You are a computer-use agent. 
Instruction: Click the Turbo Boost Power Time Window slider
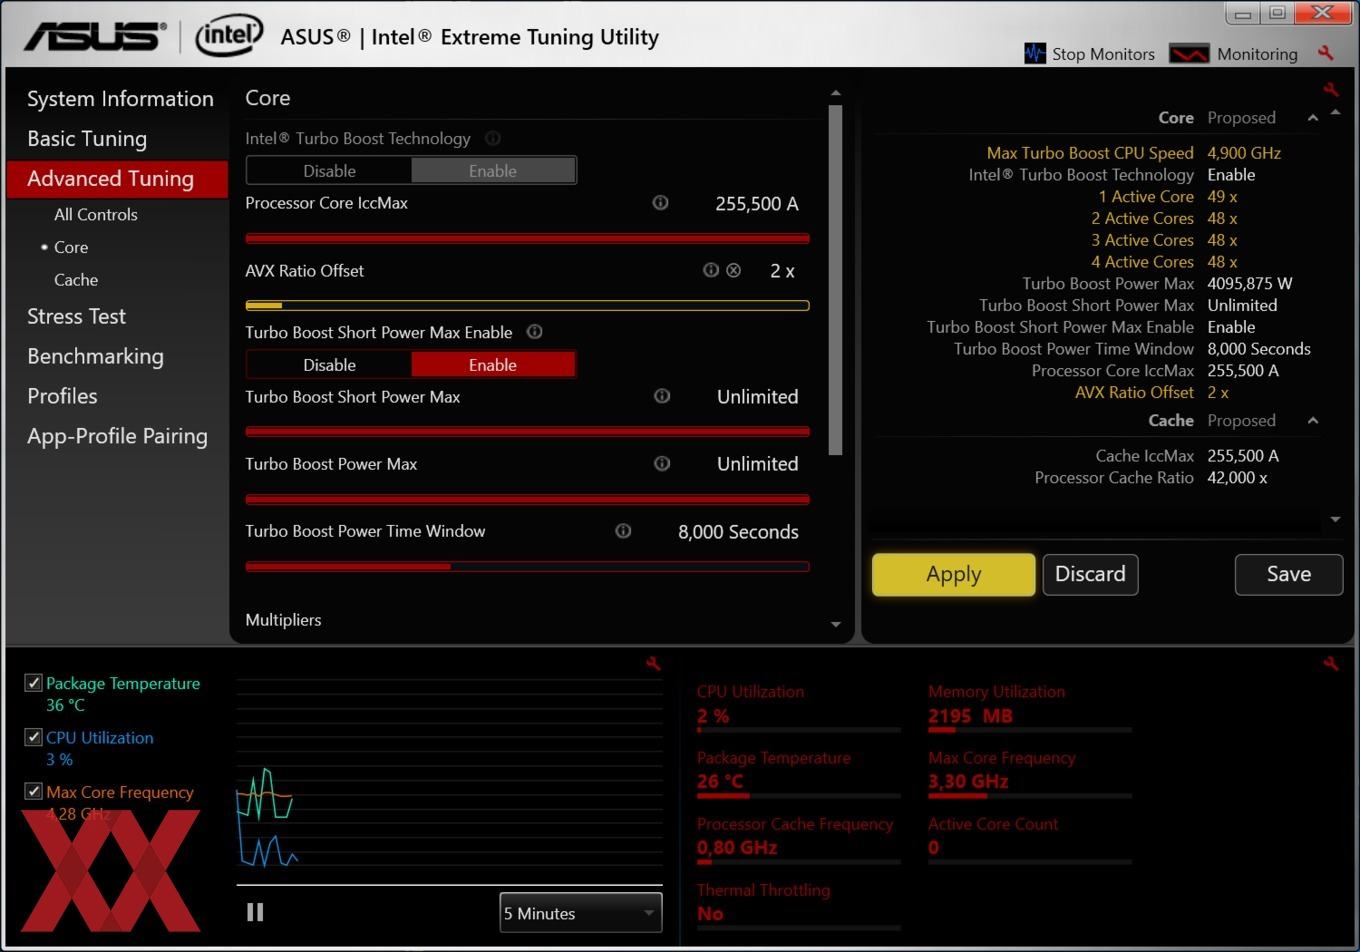(x=527, y=566)
